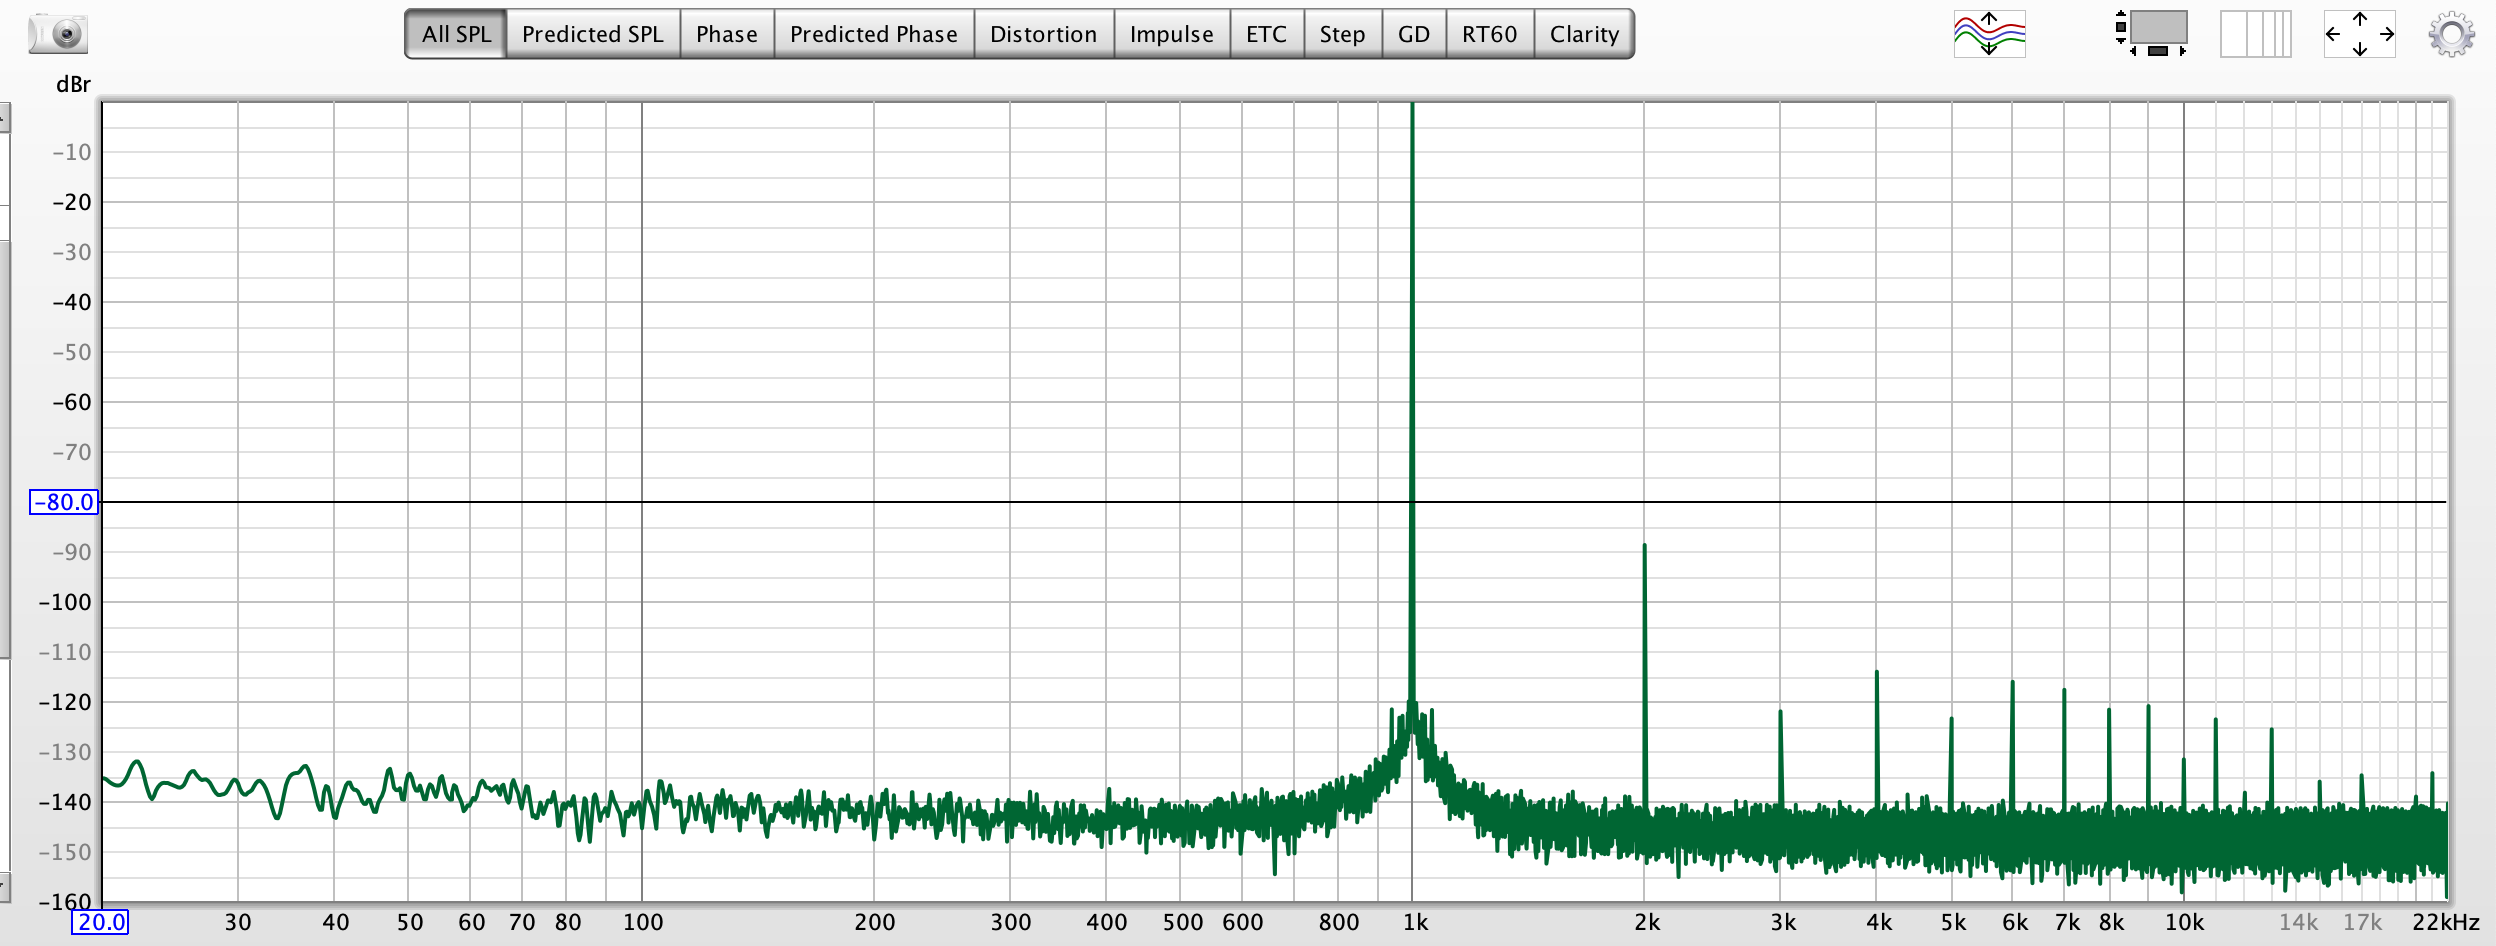This screenshot has width=2496, height=946.
Task: Click the 100 frequency axis label
Action: point(643,922)
